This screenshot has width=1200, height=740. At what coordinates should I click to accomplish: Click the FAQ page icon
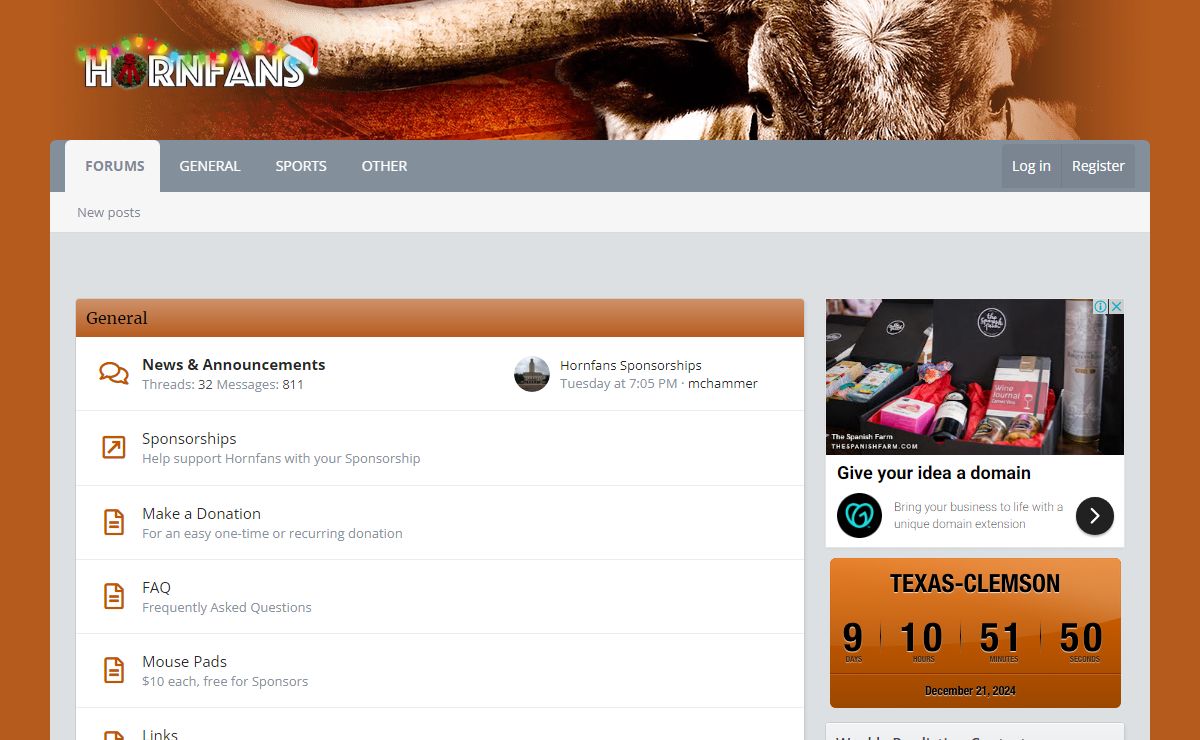tap(114, 596)
